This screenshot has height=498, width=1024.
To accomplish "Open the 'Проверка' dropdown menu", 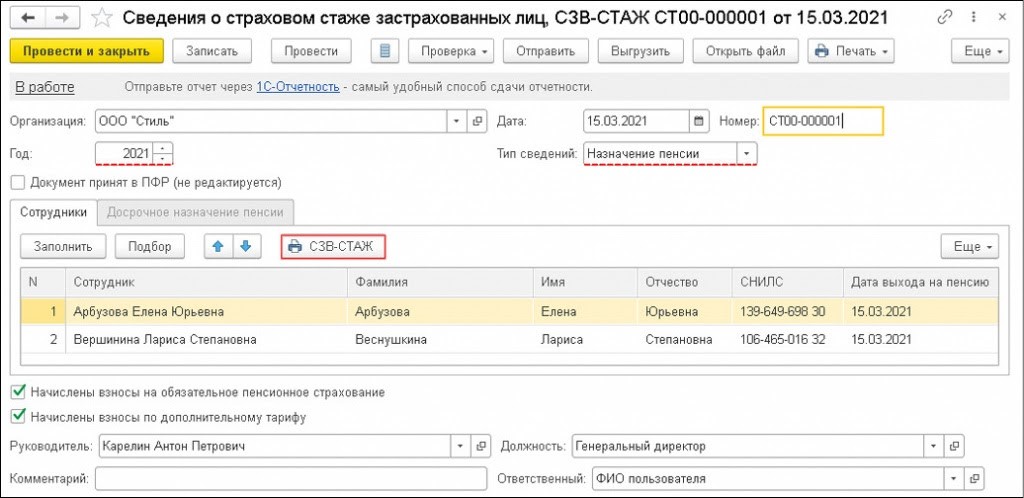I will tap(455, 51).
